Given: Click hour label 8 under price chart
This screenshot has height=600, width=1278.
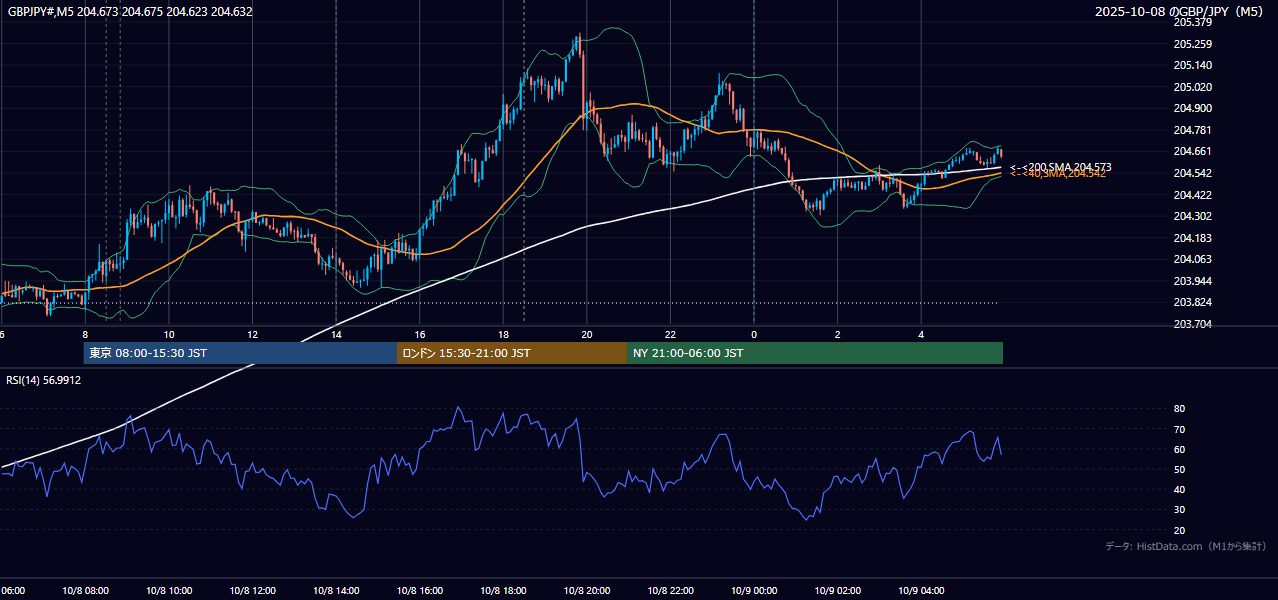Looking at the screenshot, I should (85, 335).
